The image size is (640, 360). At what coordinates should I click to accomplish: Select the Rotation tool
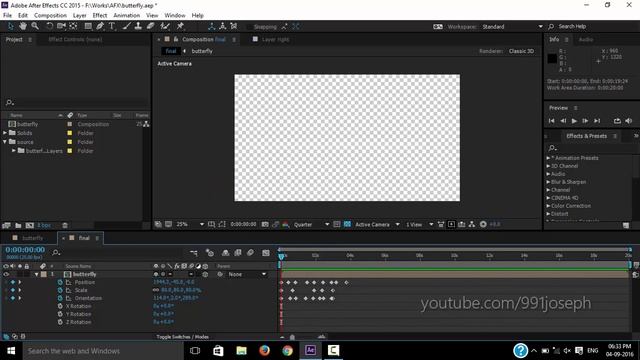coord(49,26)
